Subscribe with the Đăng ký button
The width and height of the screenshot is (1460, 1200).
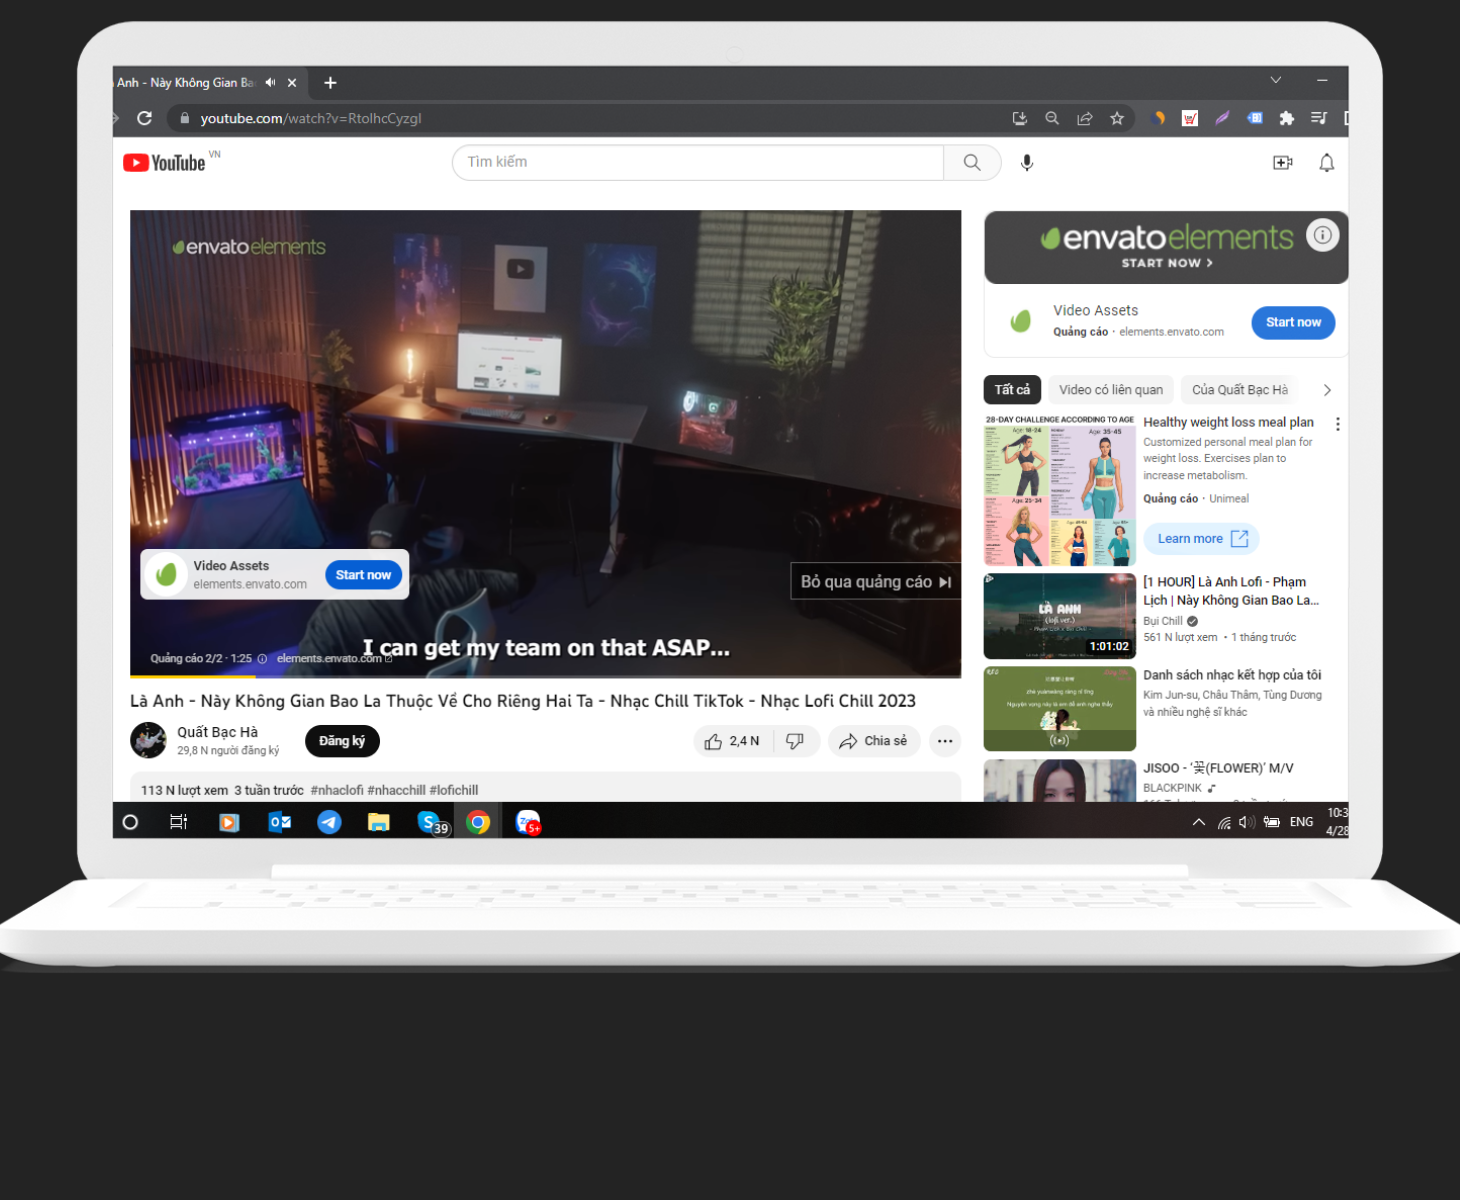342,741
